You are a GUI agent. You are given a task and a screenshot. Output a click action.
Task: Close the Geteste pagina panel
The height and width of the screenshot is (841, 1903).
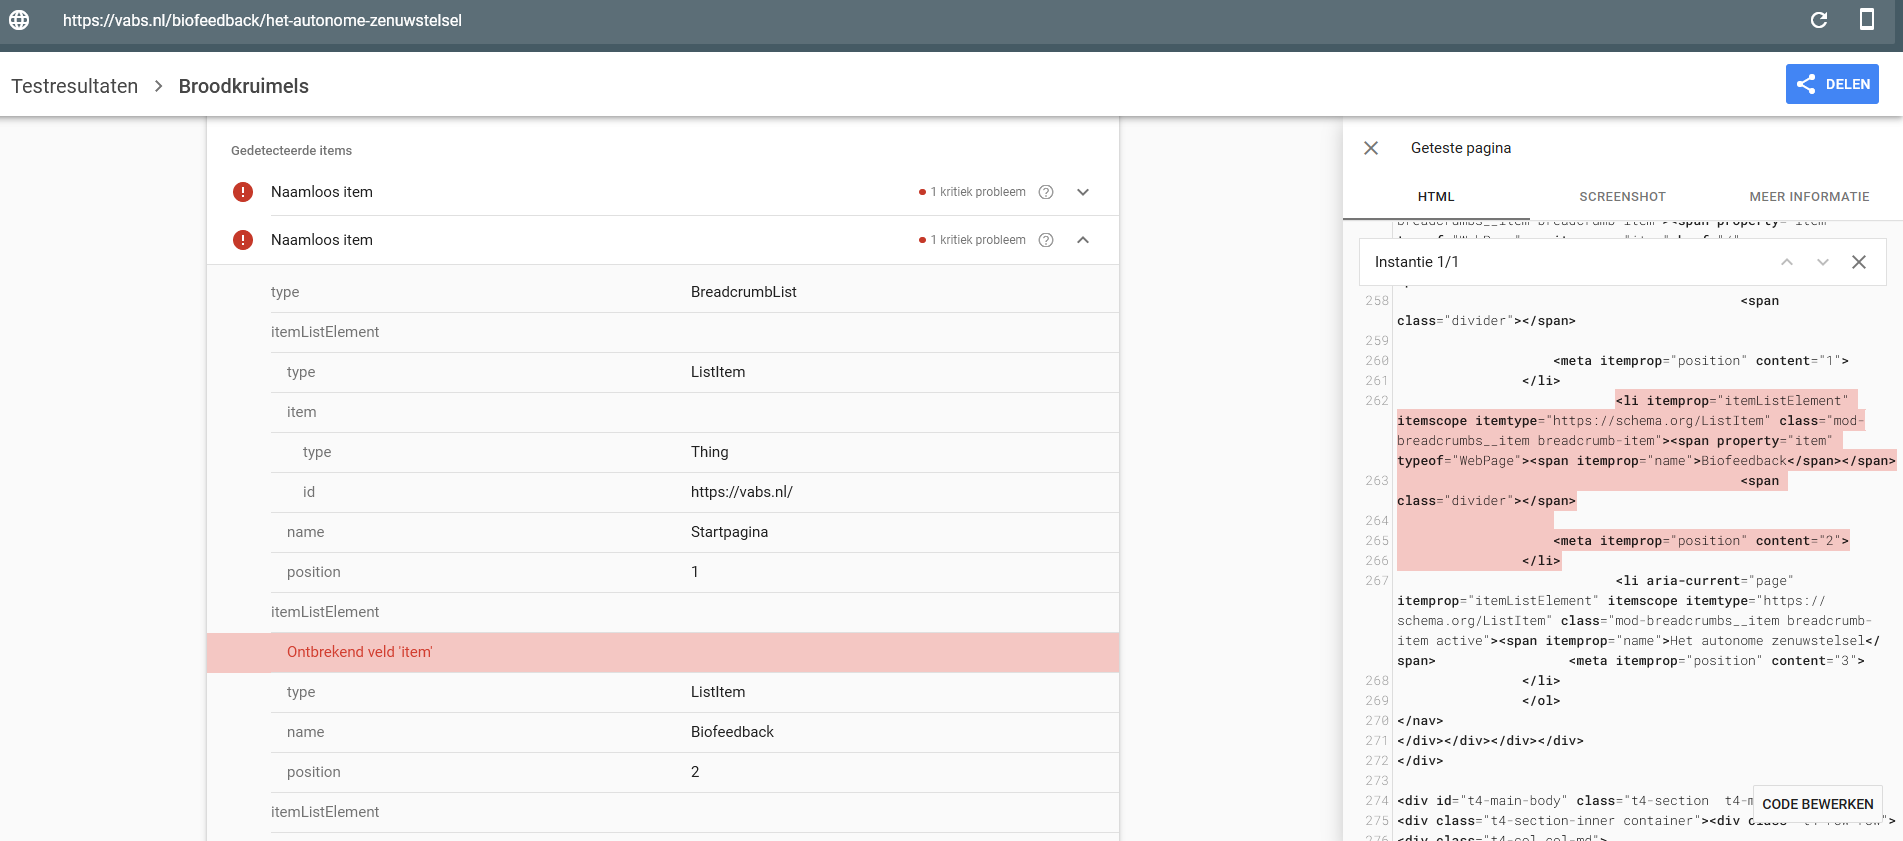(x=1370, y=148)
